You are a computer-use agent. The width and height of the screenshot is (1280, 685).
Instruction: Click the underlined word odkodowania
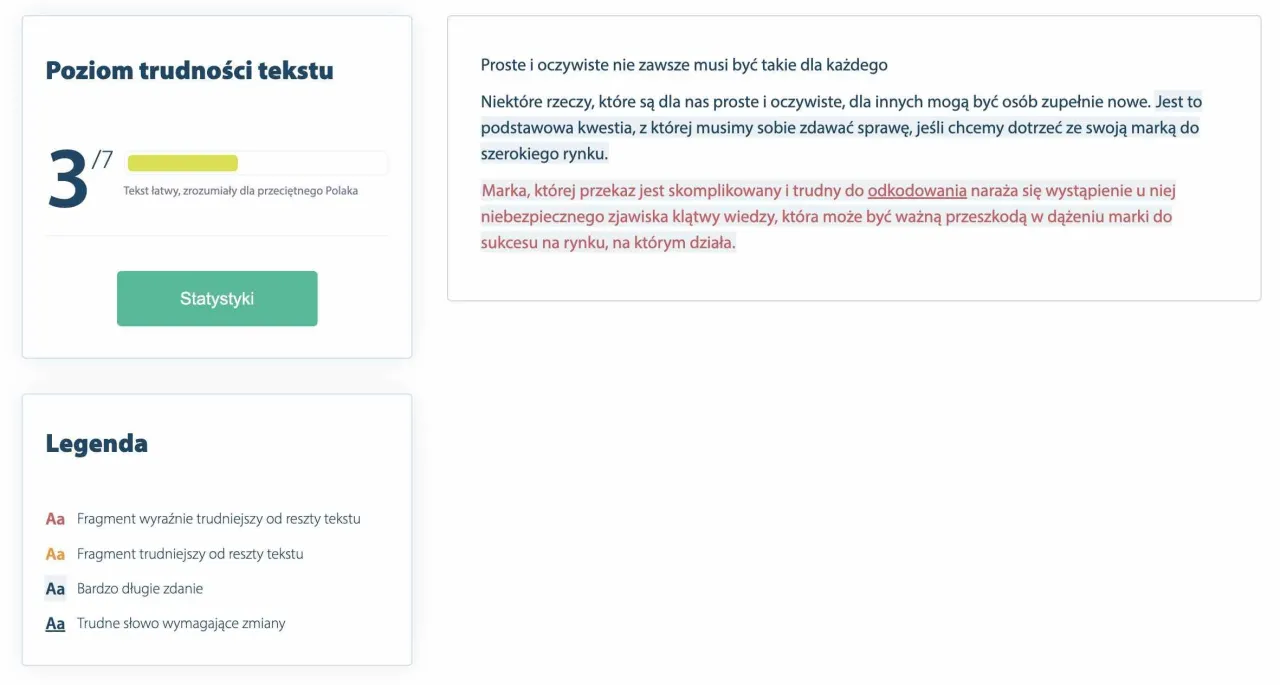click(917, 191)
